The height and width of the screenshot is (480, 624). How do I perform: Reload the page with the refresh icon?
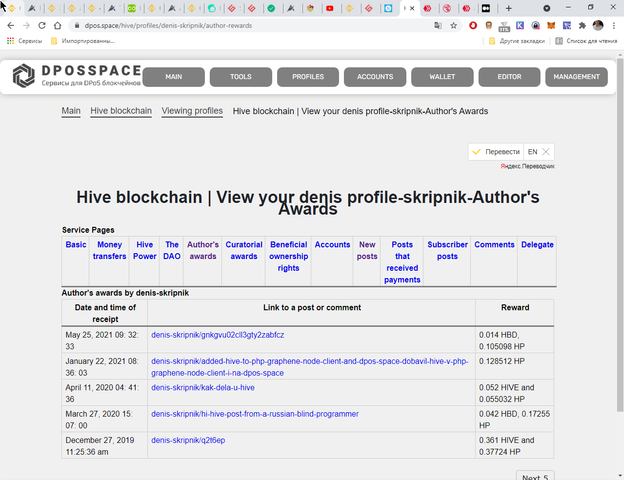[x=42, y=25]
